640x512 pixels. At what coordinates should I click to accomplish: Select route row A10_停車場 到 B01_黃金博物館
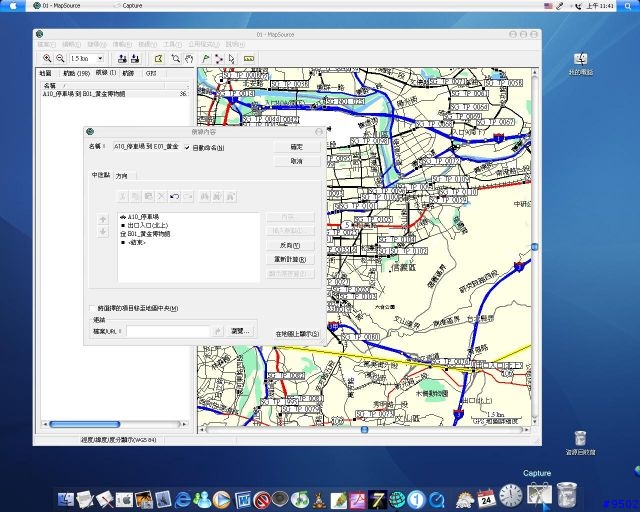pyautogui.click(x=115, y=94)
